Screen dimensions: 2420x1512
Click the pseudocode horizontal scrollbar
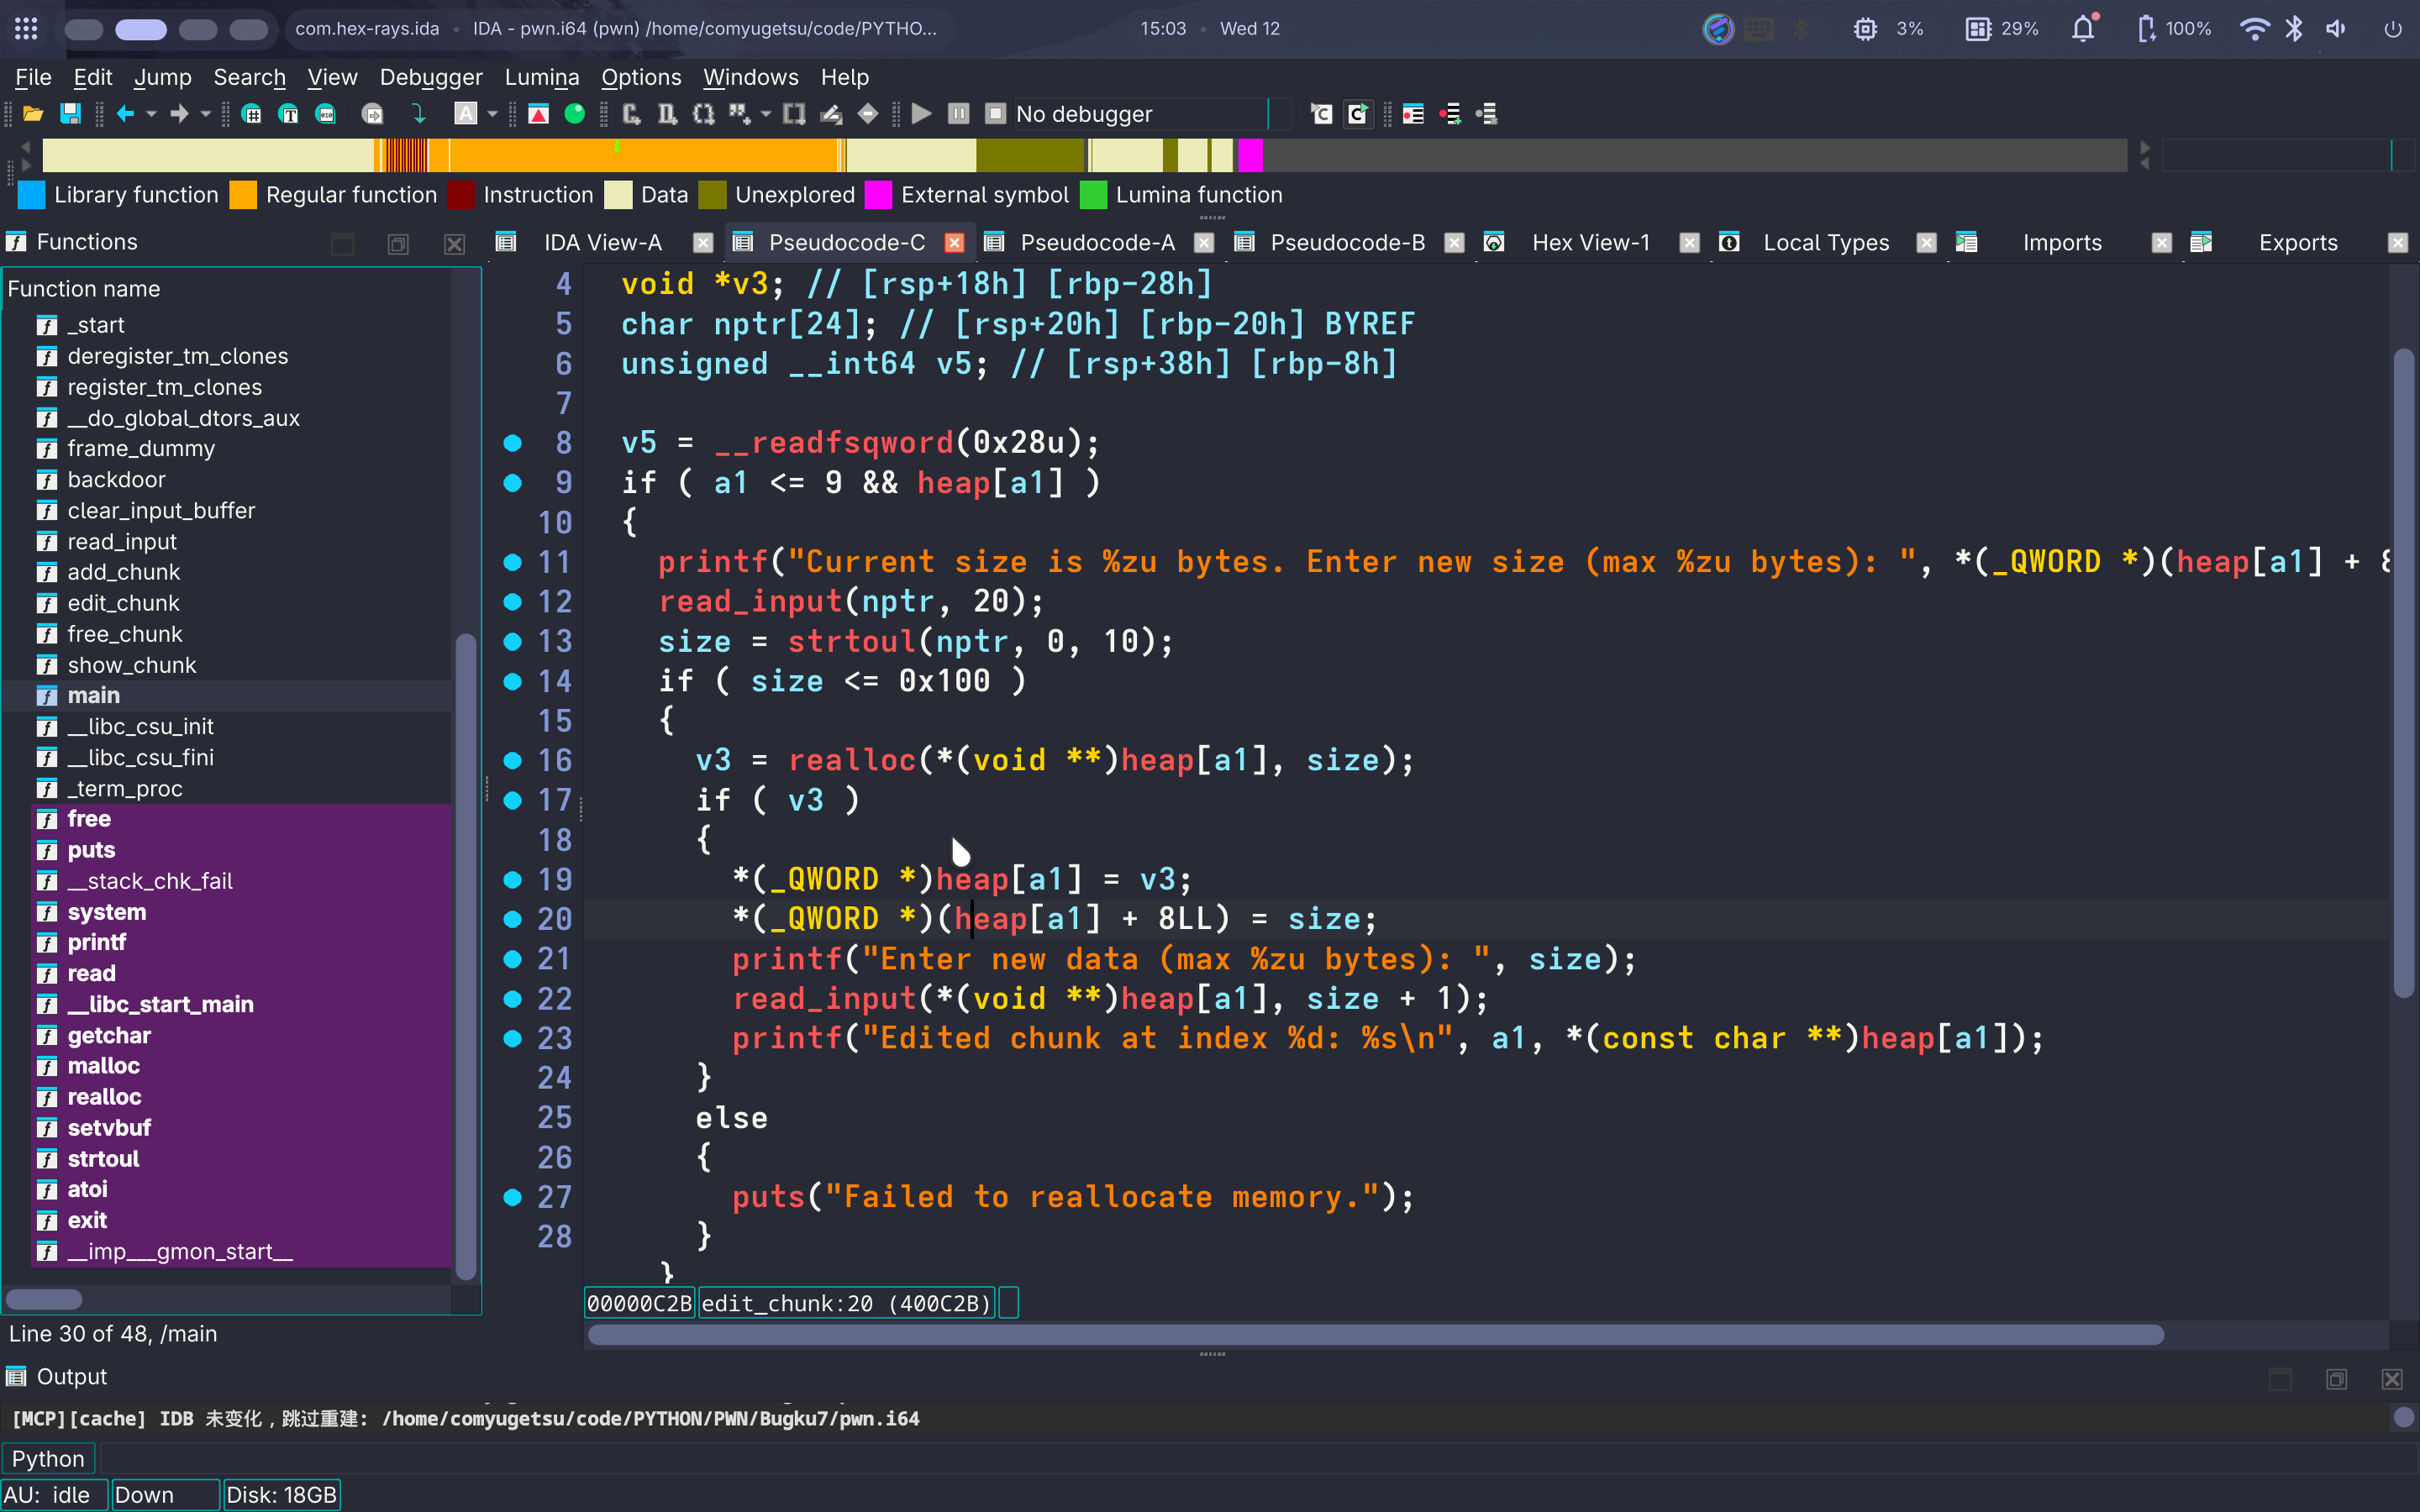(x=1375, y=1334)
